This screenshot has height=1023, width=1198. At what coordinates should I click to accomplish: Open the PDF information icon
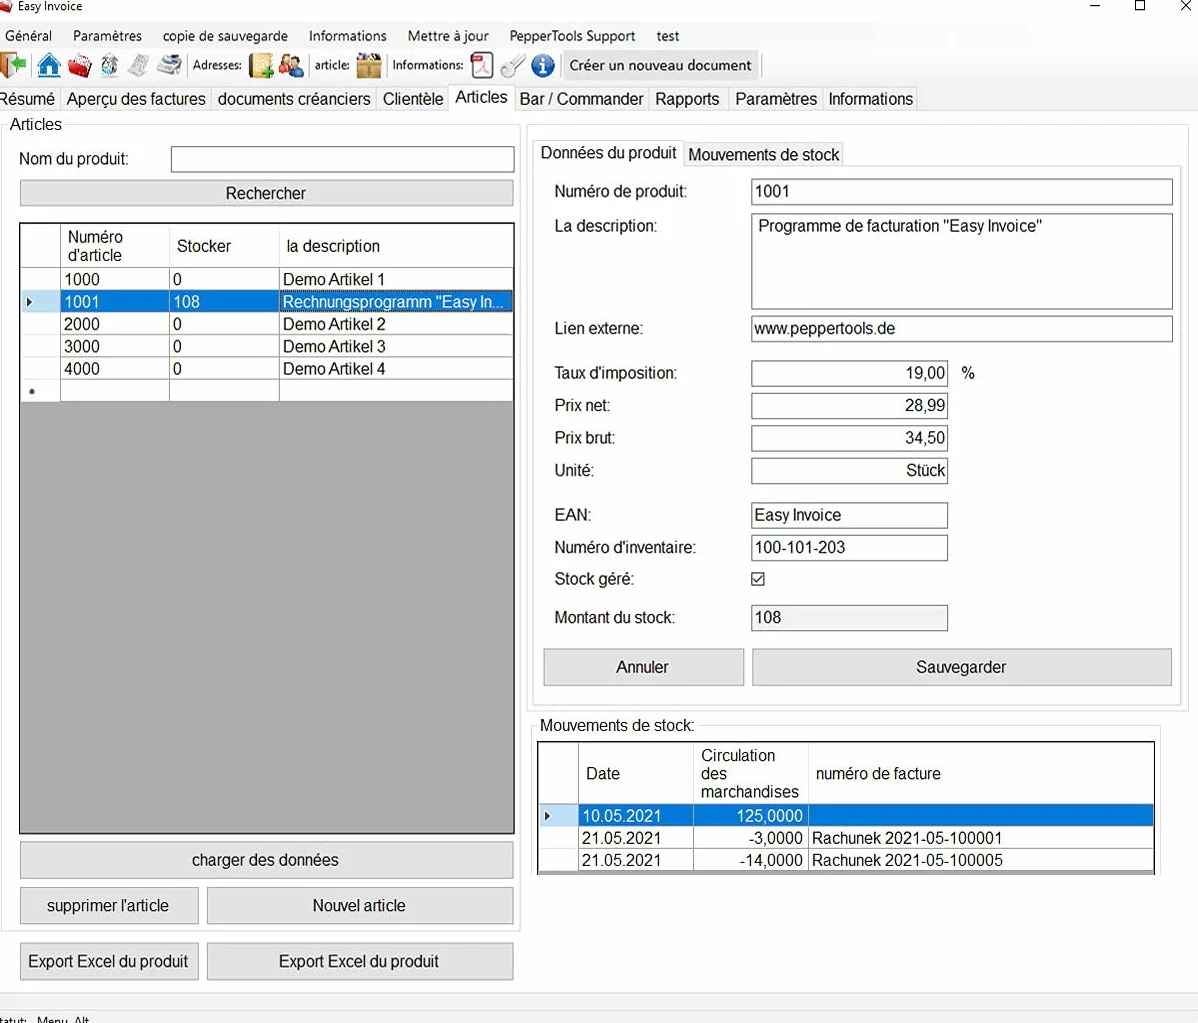[482, 66]
